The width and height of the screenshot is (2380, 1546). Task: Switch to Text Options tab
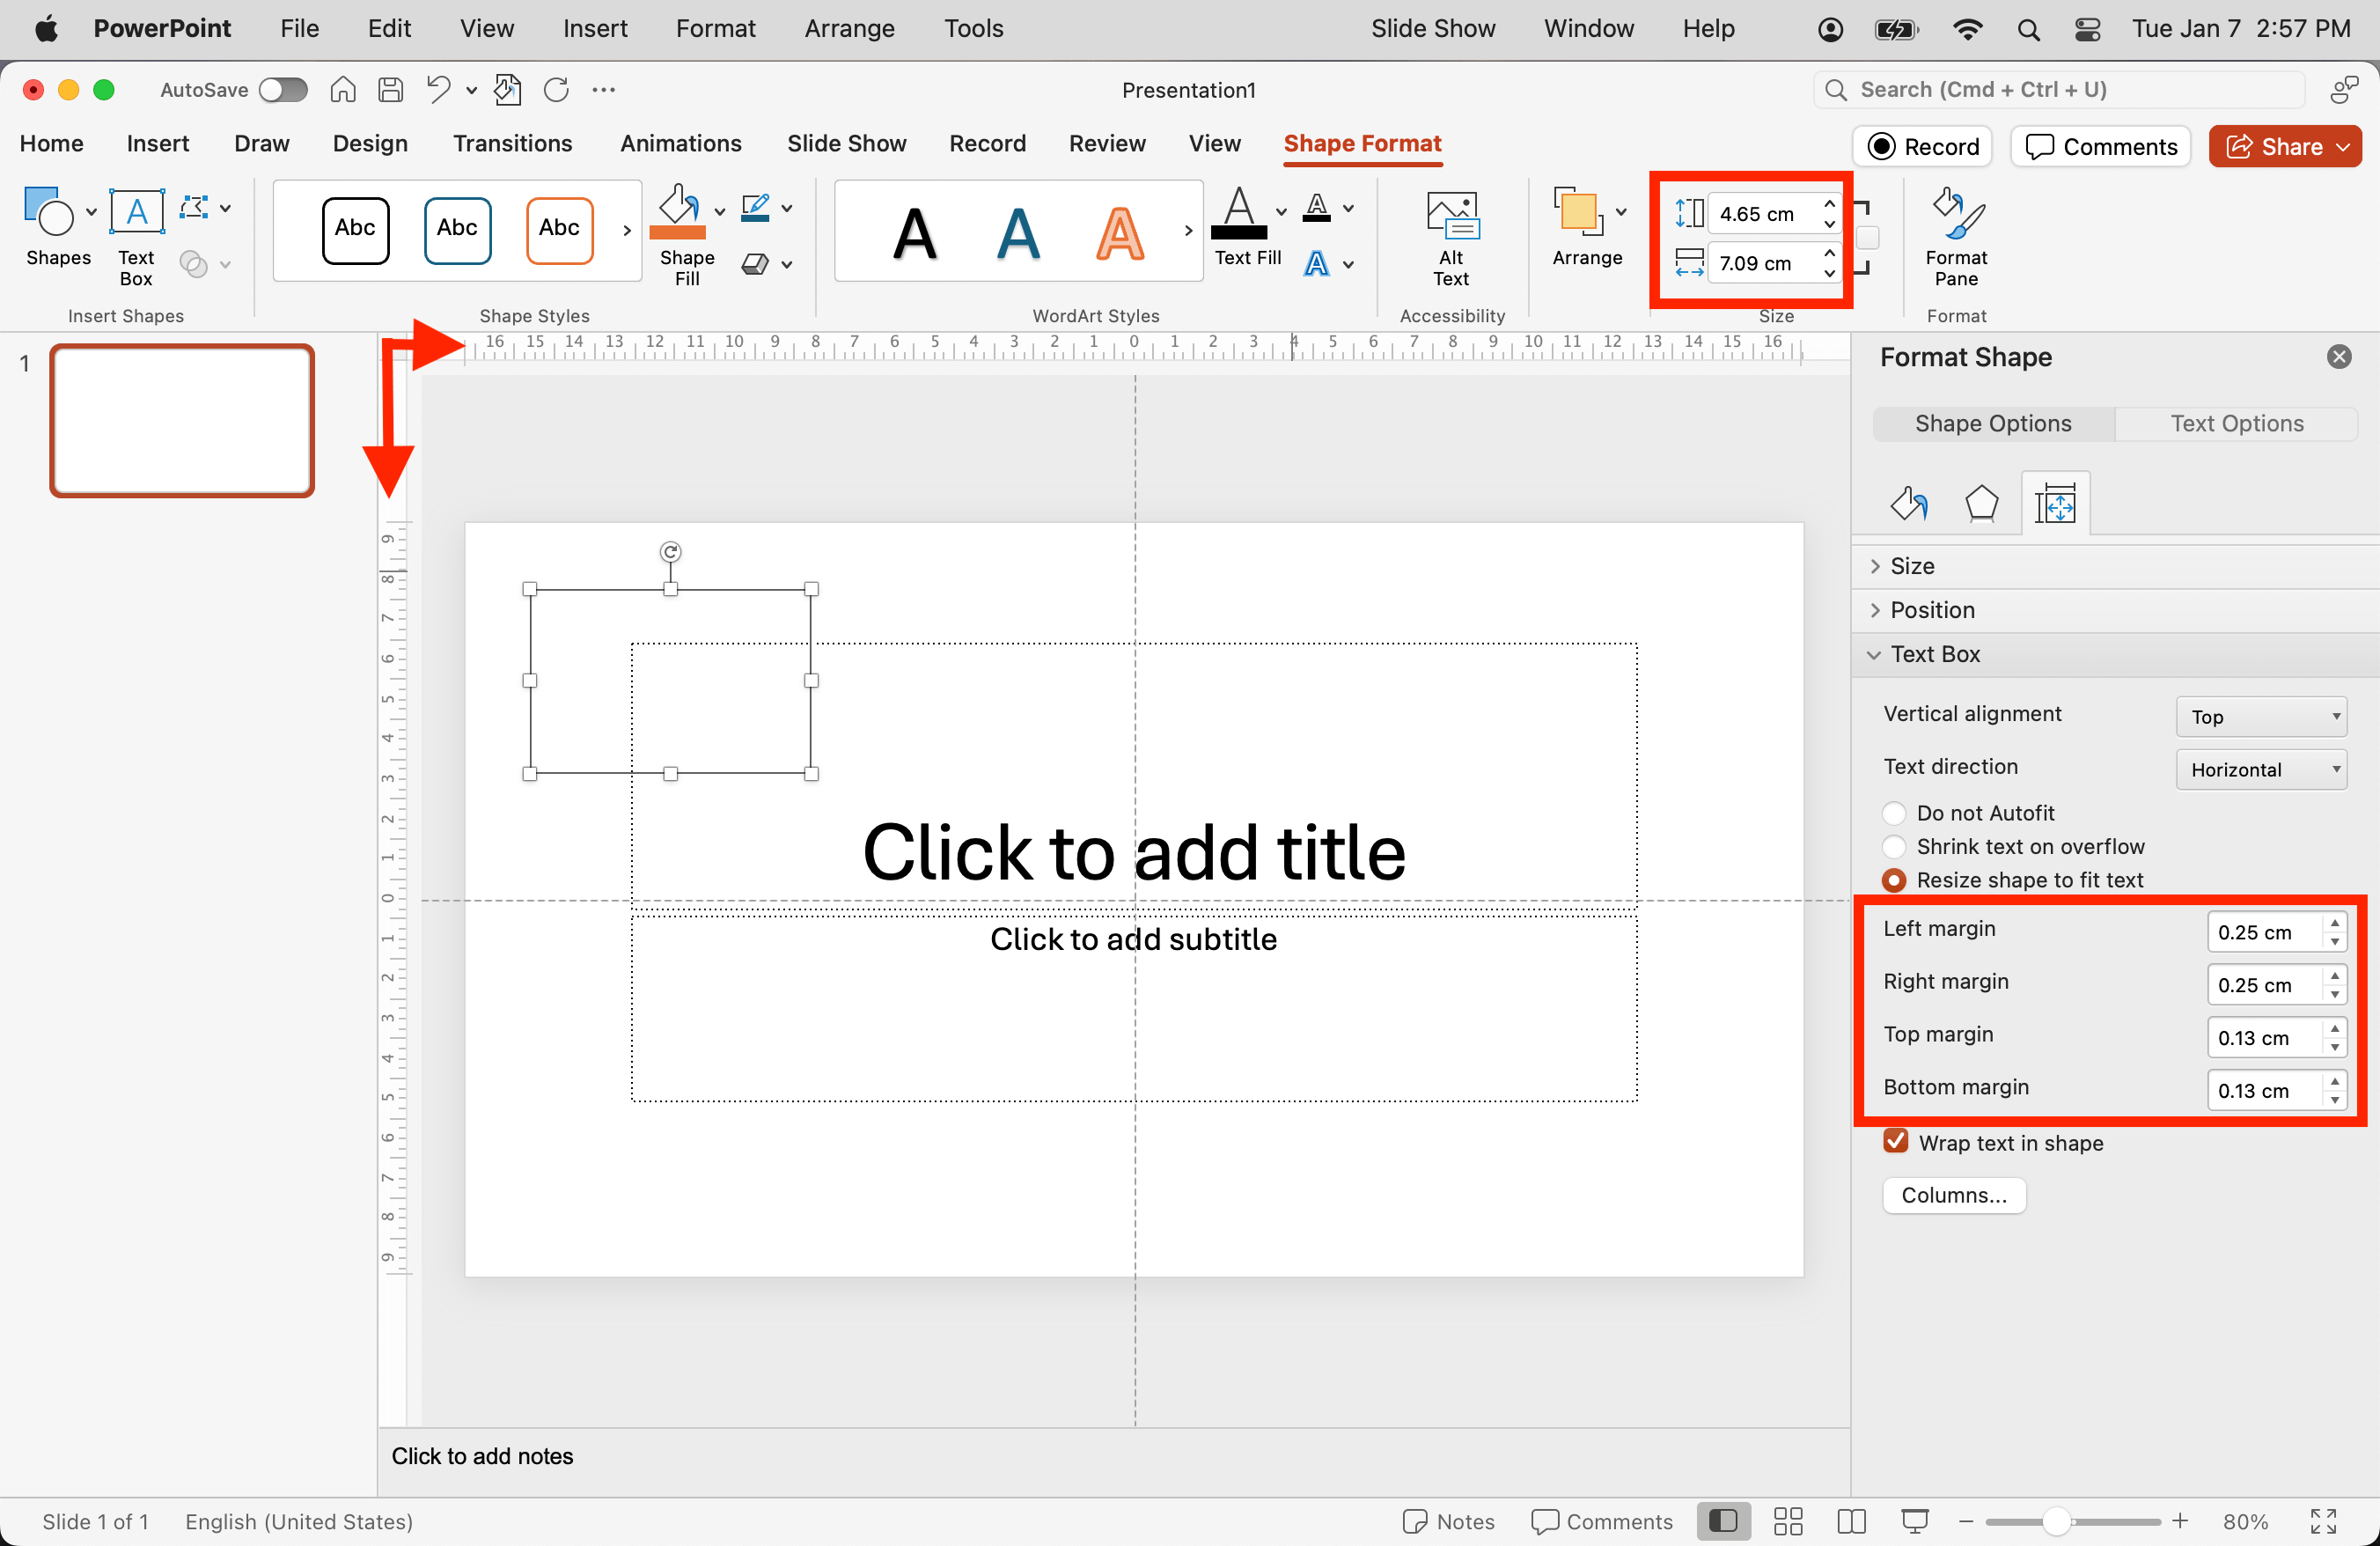pos(2236,423)
